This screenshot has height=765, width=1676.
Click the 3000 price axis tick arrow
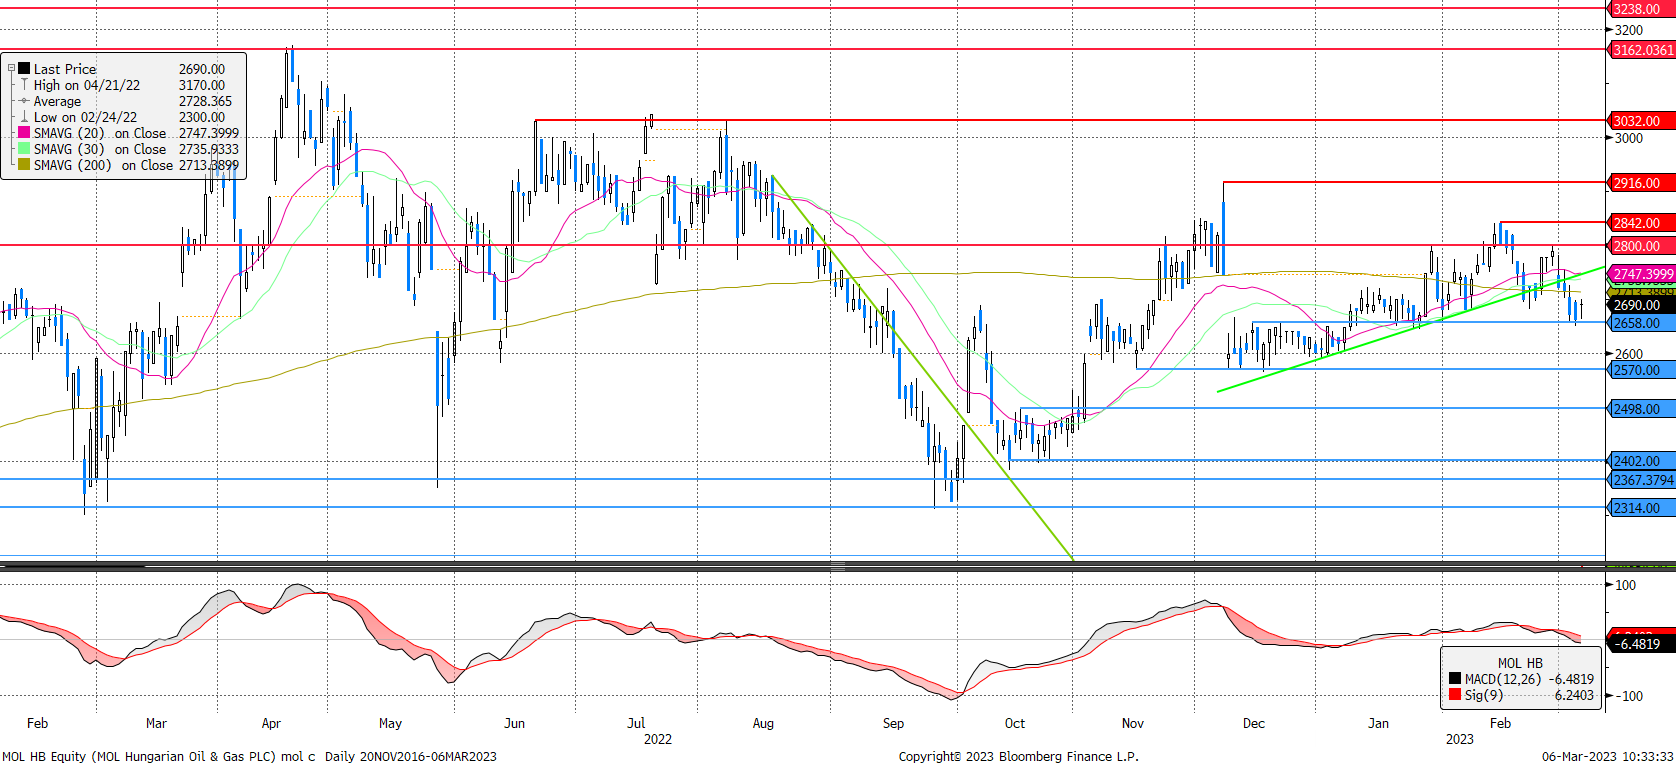pos(1610,138)
